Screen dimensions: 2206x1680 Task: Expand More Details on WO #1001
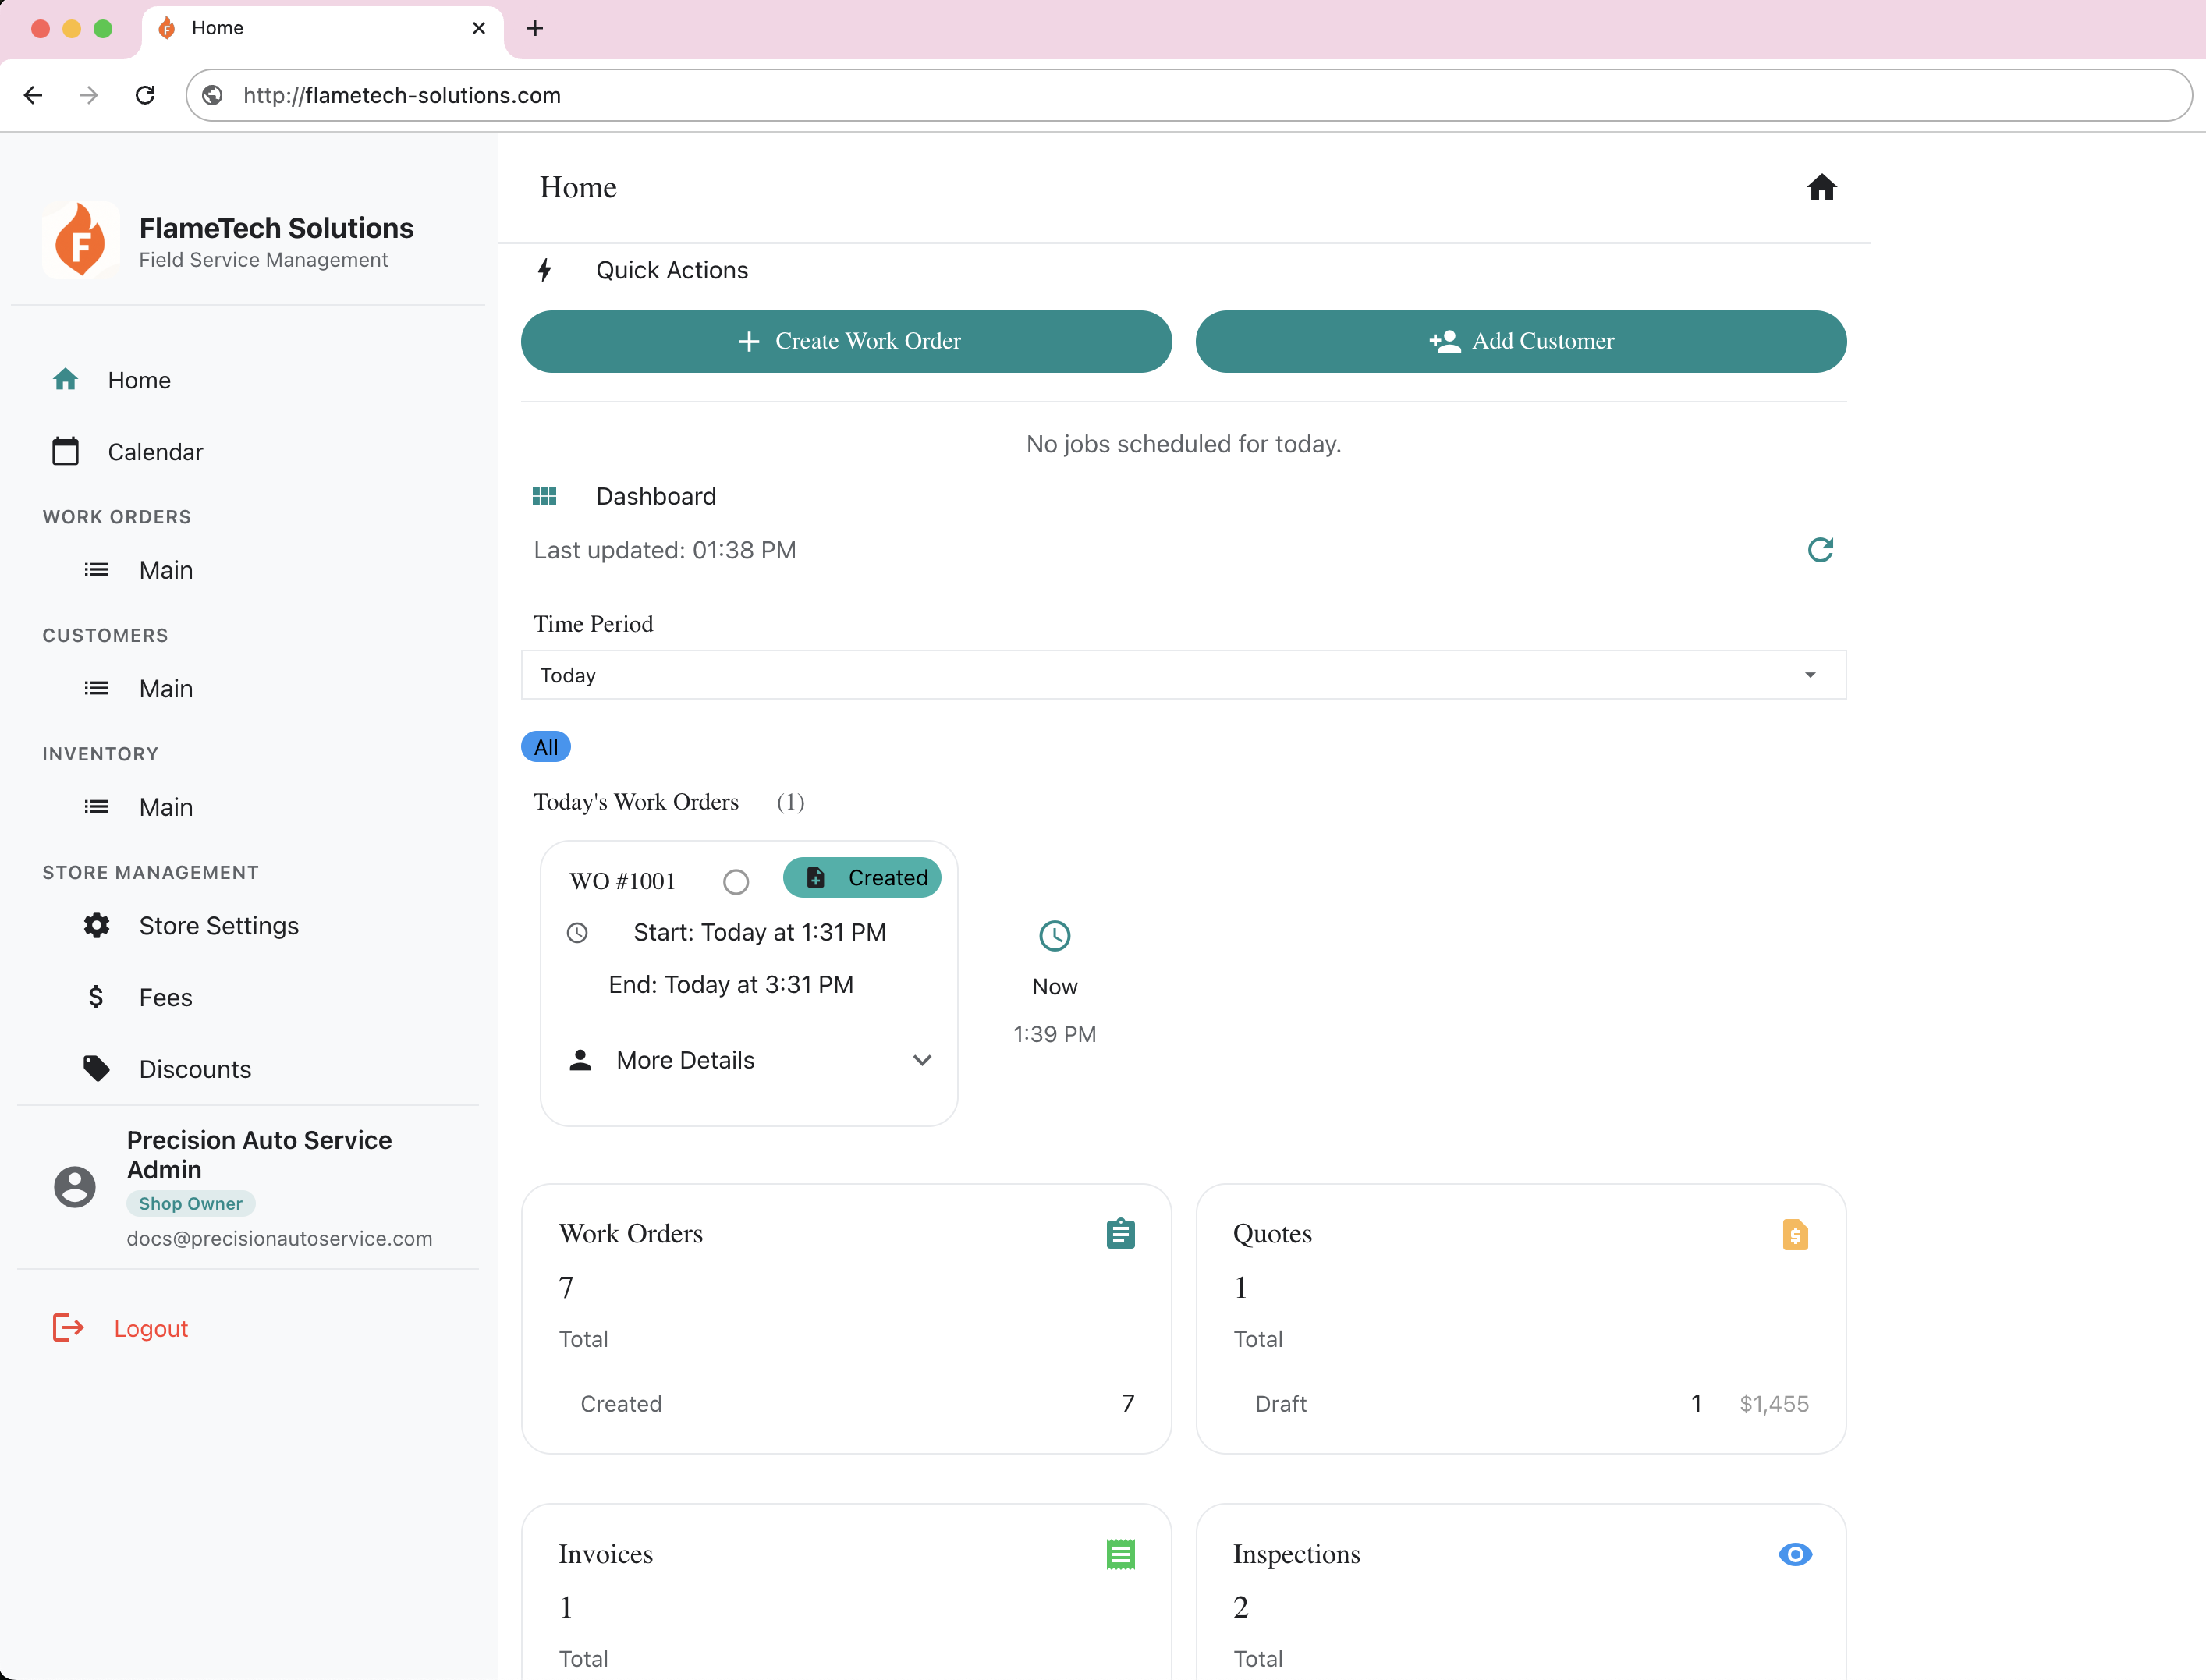685,1060
